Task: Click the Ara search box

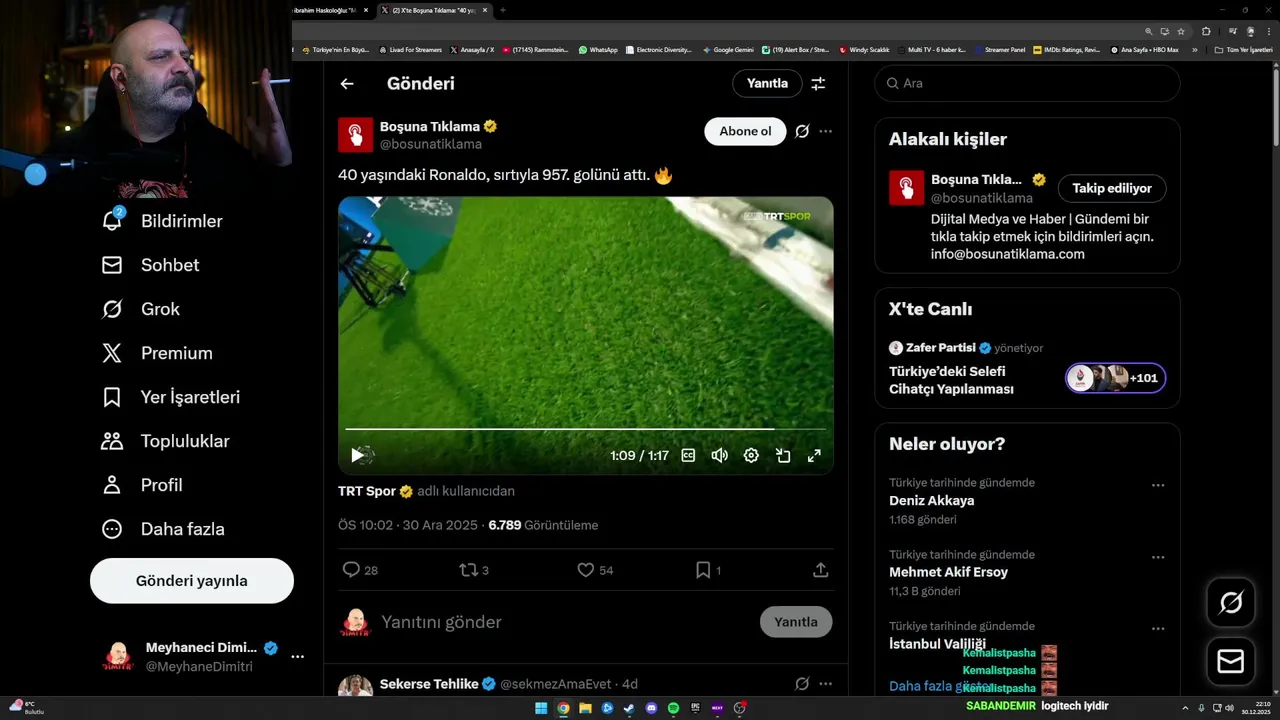Action: coord(1027,84)
